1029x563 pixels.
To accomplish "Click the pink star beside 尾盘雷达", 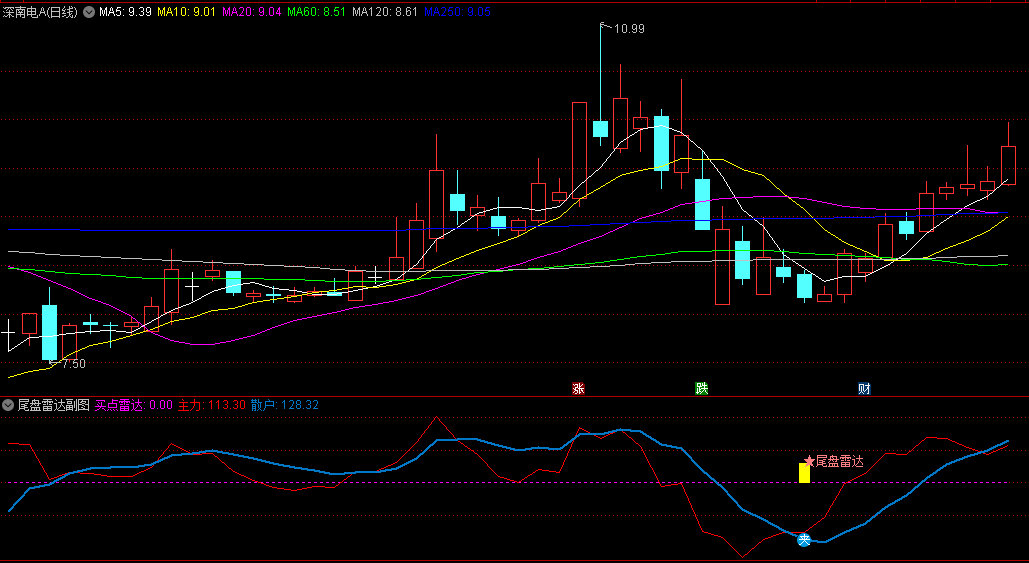I will (809, 461).
